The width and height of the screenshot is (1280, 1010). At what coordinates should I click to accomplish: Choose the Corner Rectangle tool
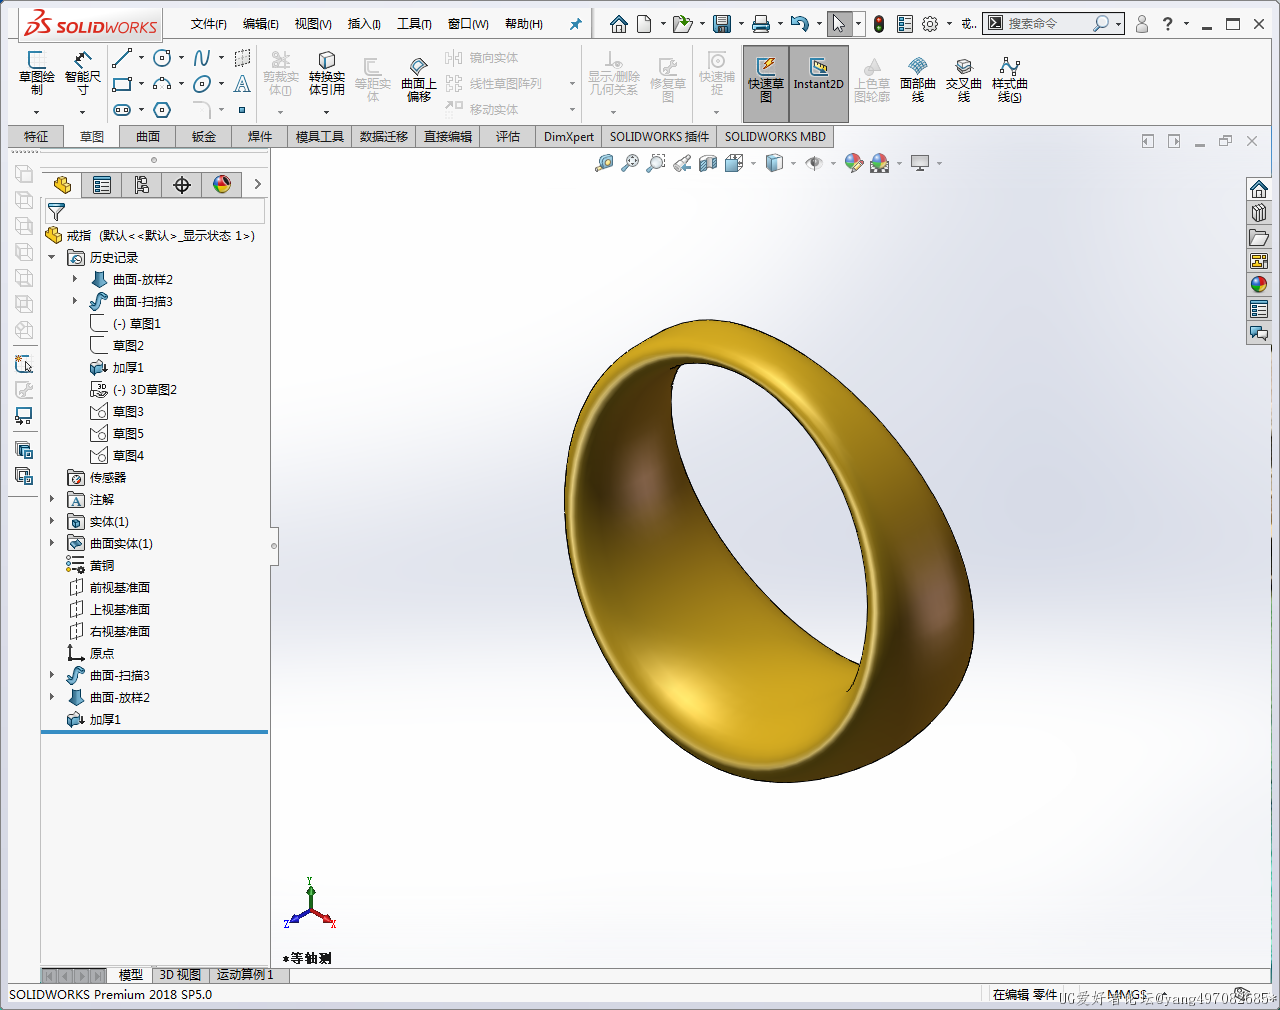tap(122, 85)
